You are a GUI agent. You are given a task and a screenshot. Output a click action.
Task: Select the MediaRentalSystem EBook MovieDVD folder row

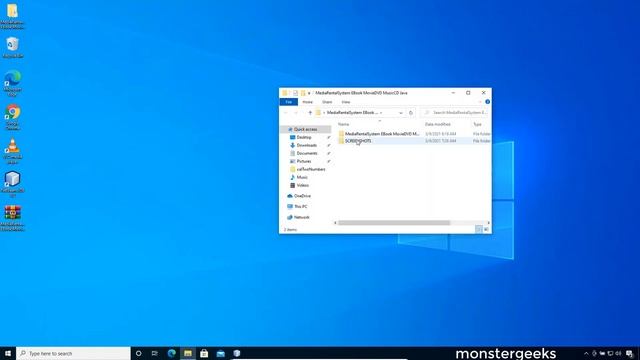pos(414,134)
